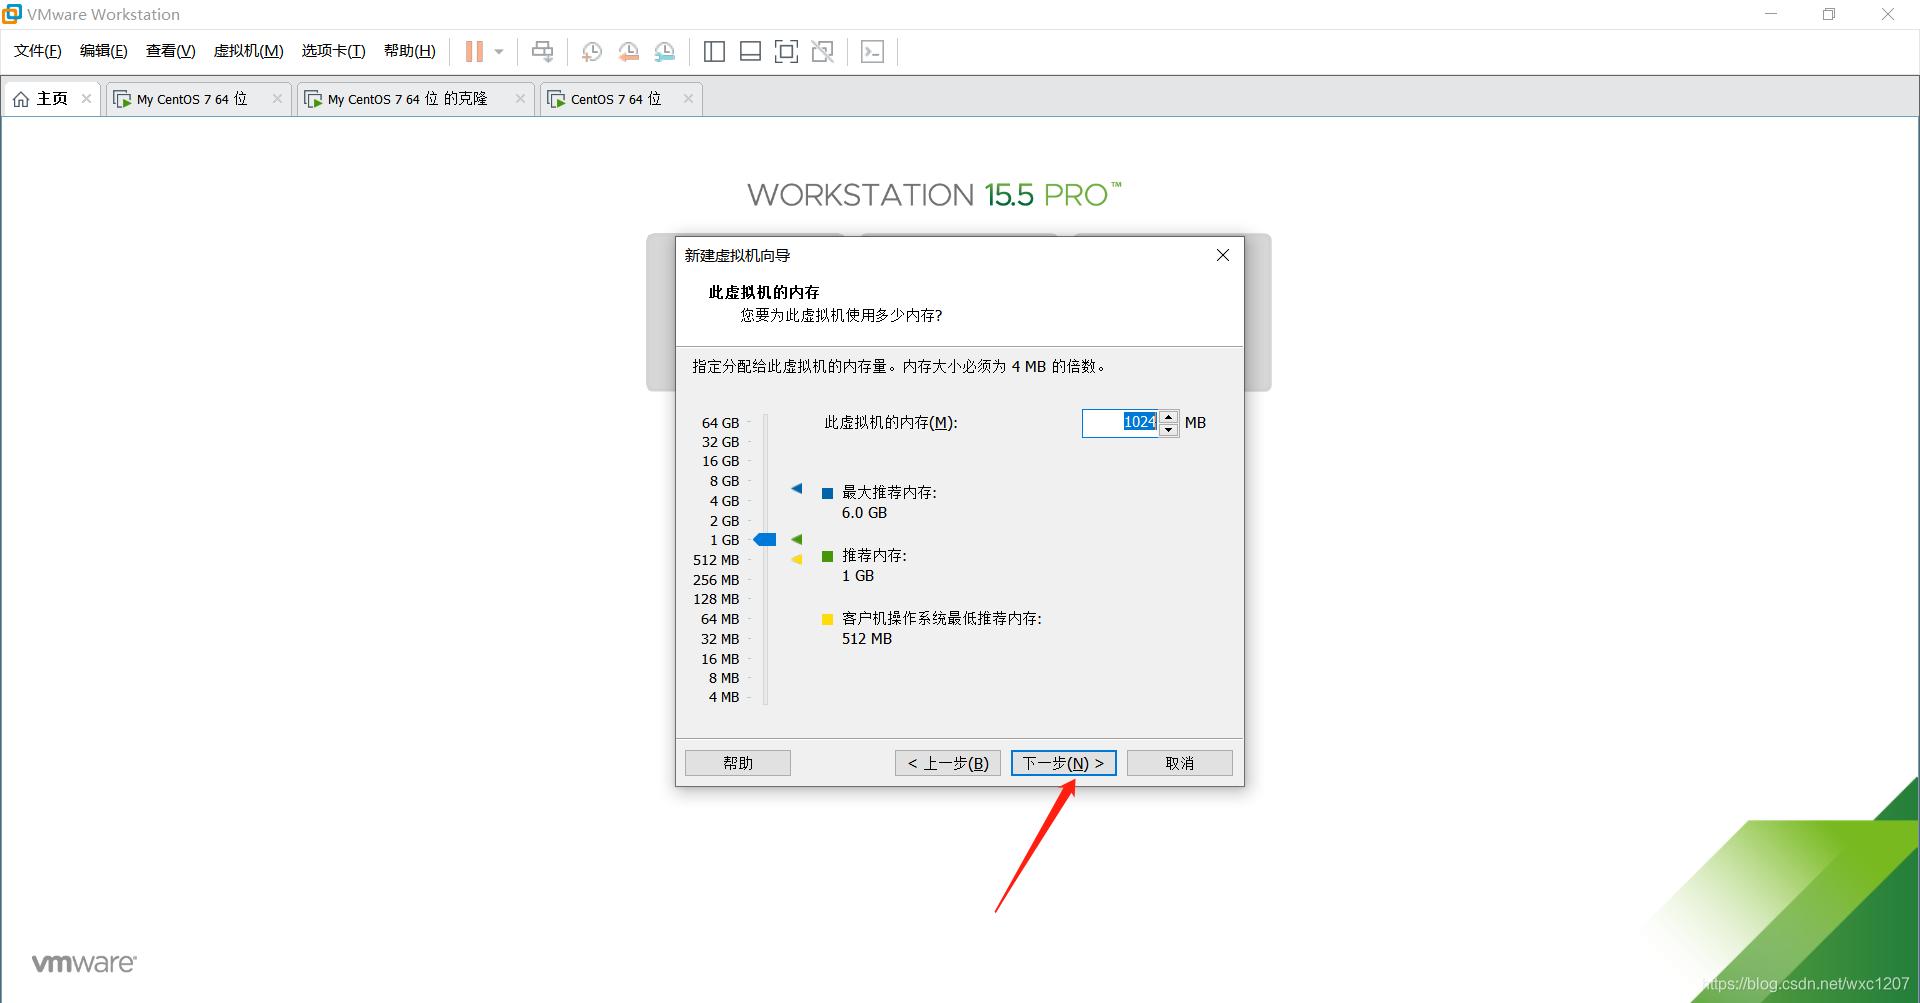Click the suspend (pause) toolbar icon
This screenshot has height=1003, width=1920.
[x=474, y=52]
